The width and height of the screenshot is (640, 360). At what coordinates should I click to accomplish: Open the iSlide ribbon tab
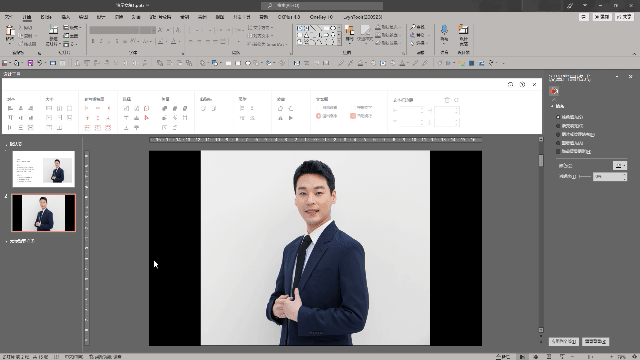pos(46,17)
